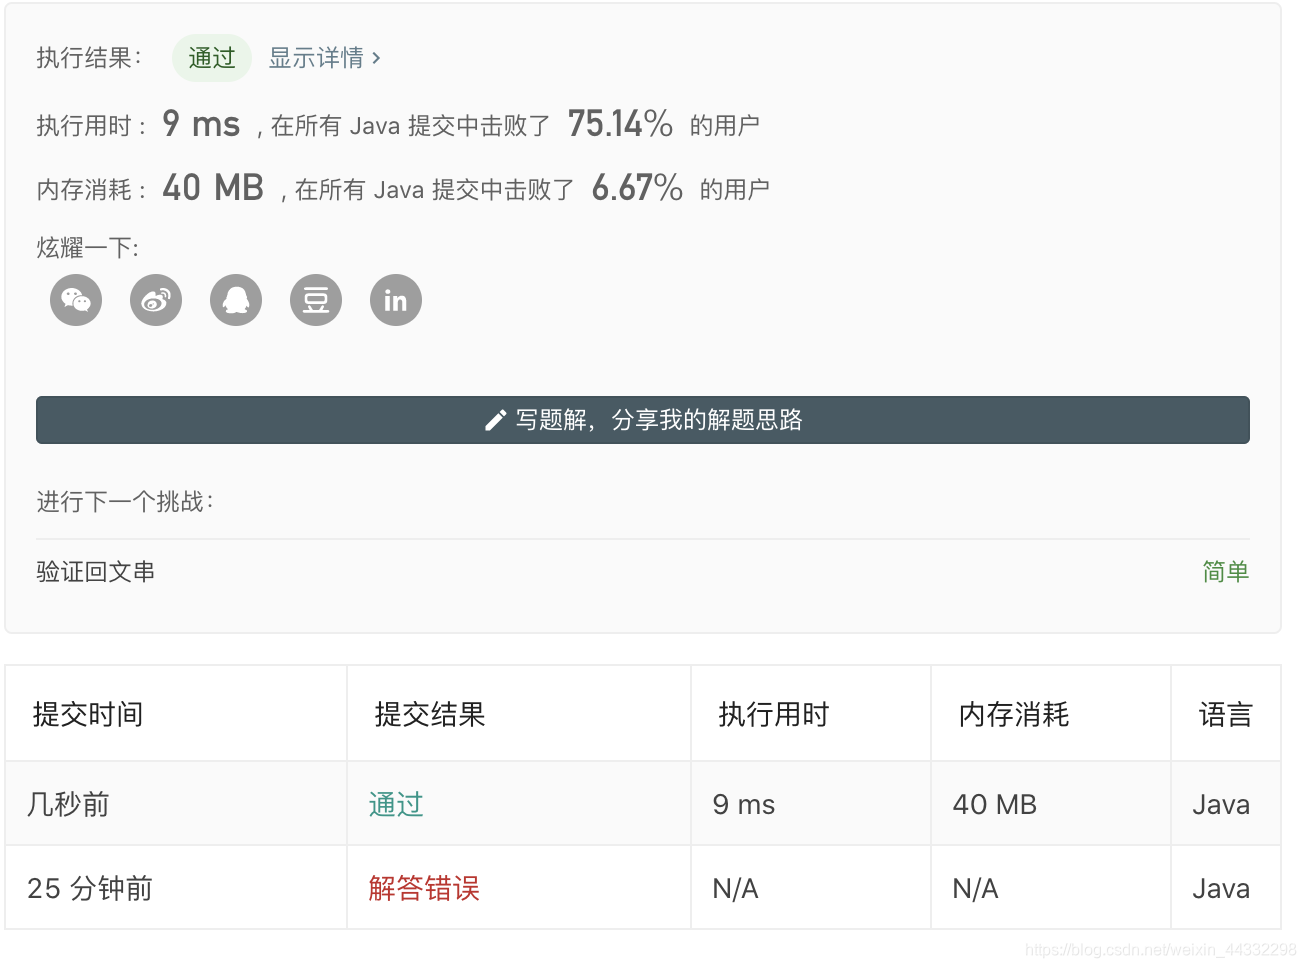Click 写题解，分享我的解题思路 button
The image size is (1306, 968).
click(643, 420)
